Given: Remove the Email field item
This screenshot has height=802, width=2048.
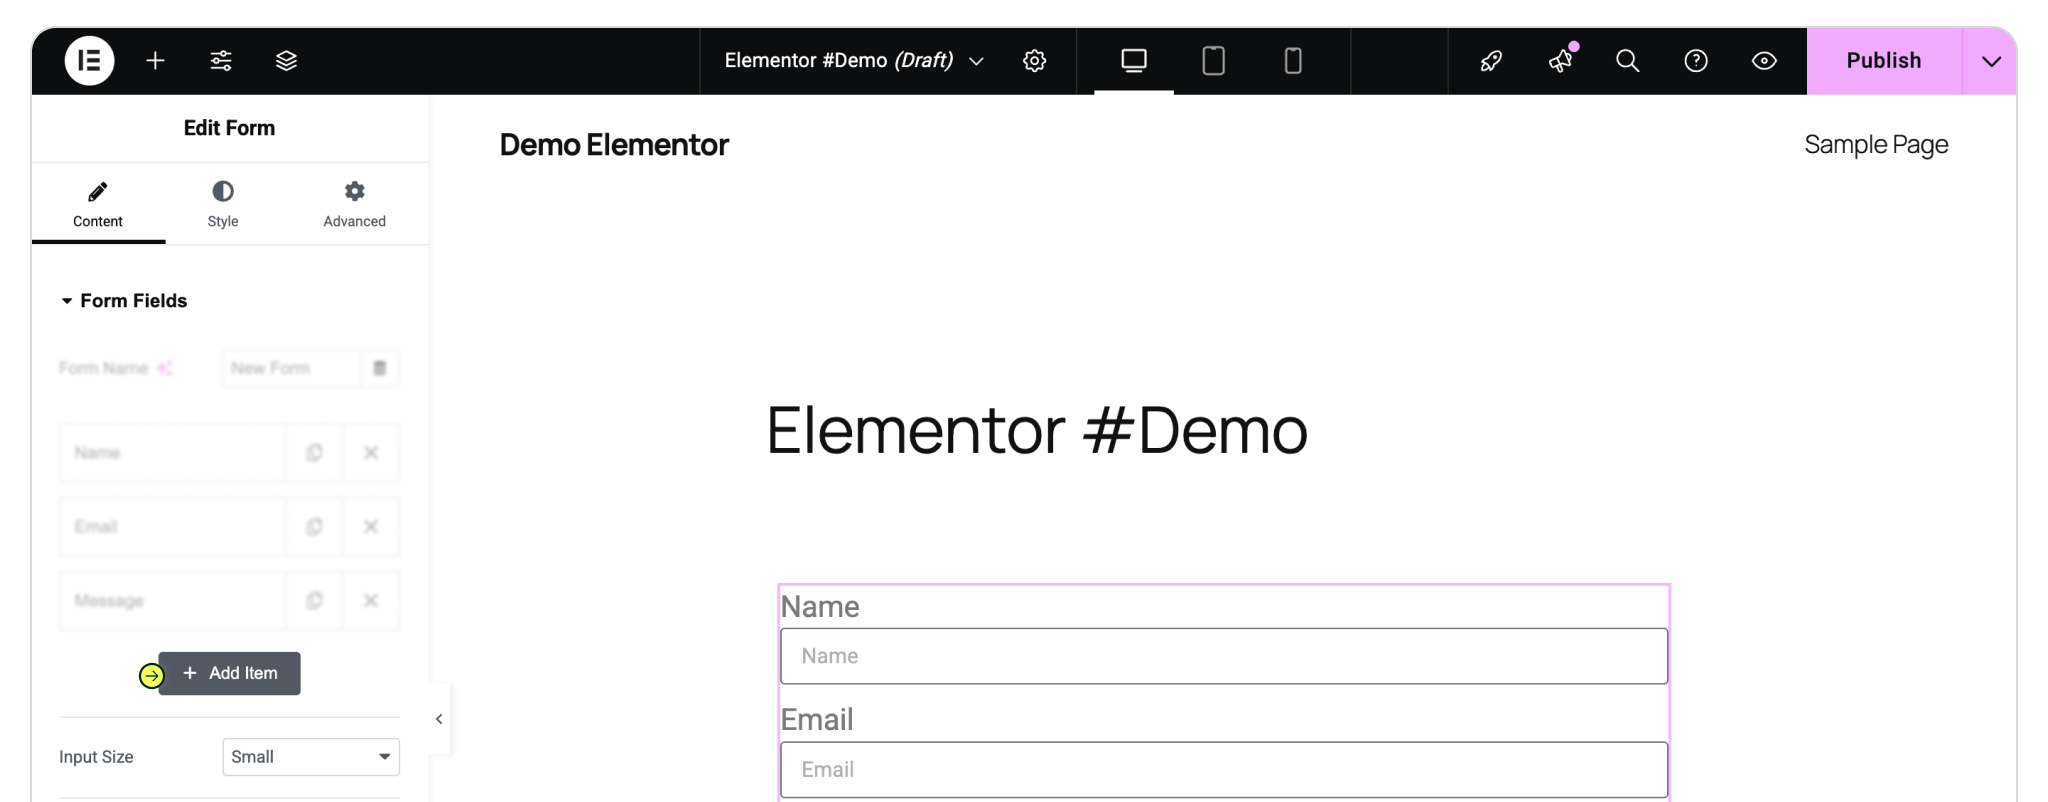Looking at the screenshot, I should 371,527.
